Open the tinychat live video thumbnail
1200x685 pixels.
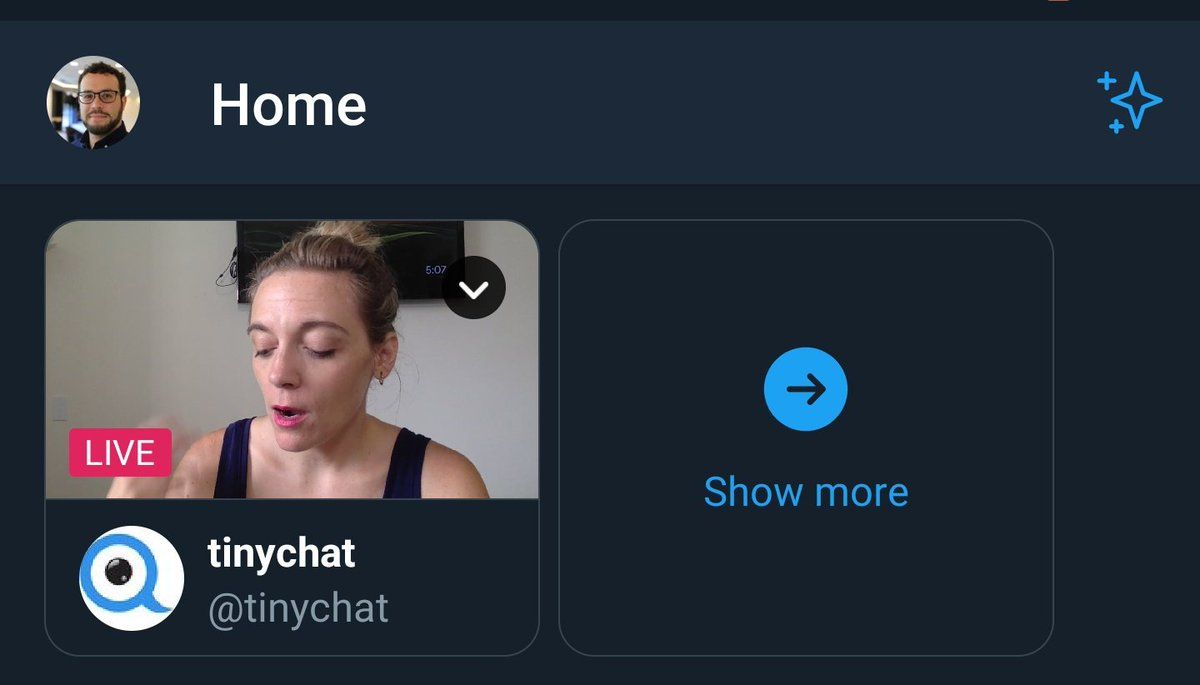coord(292,359)
